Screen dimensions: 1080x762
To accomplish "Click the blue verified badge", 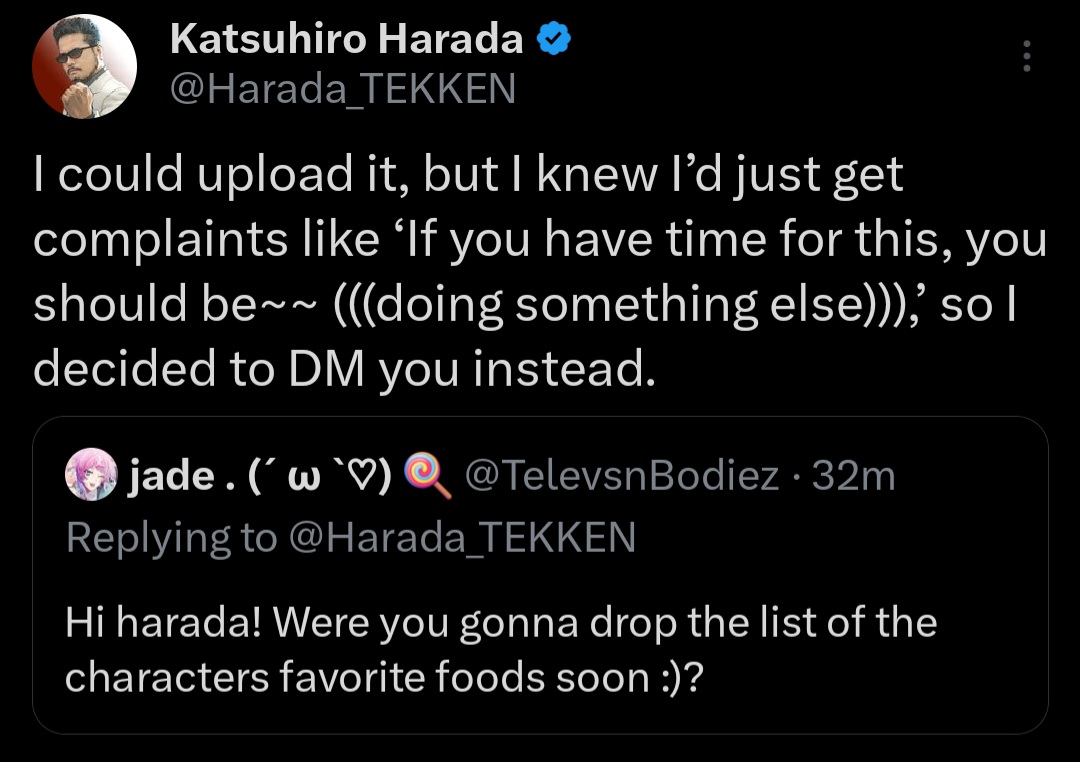I will (x=553, y=38).
